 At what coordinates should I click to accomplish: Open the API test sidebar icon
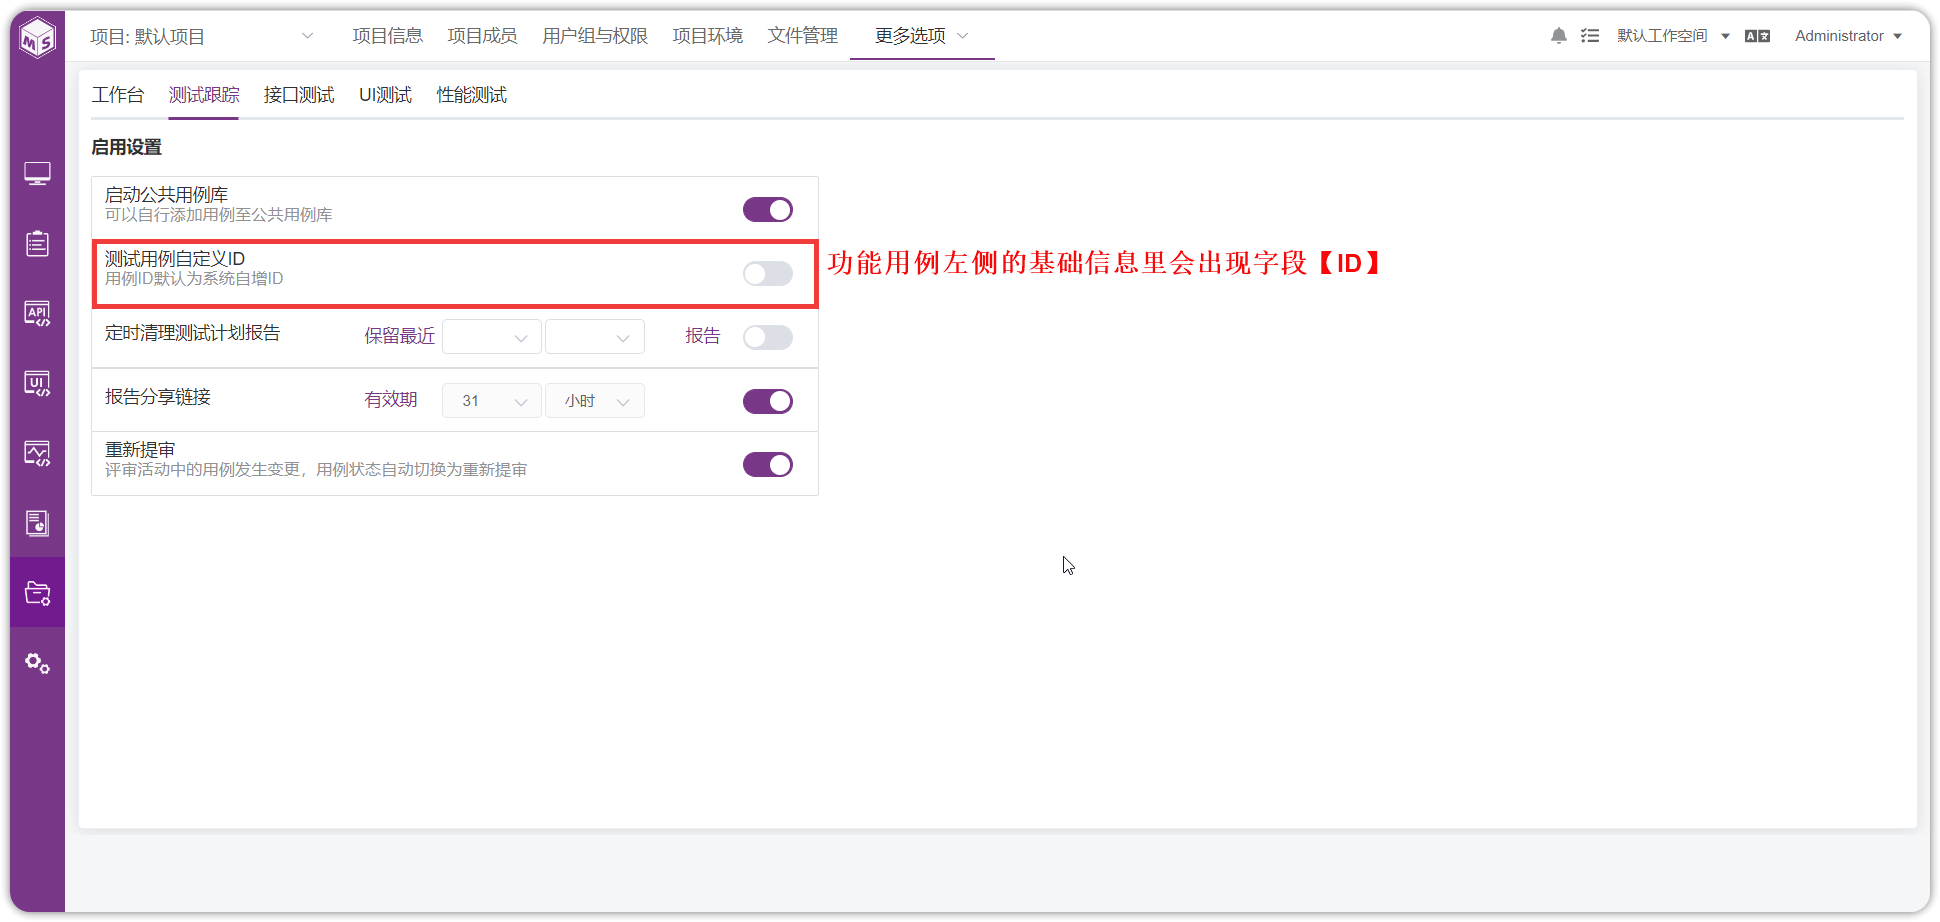pyautogui.click(x=37, y=314)
